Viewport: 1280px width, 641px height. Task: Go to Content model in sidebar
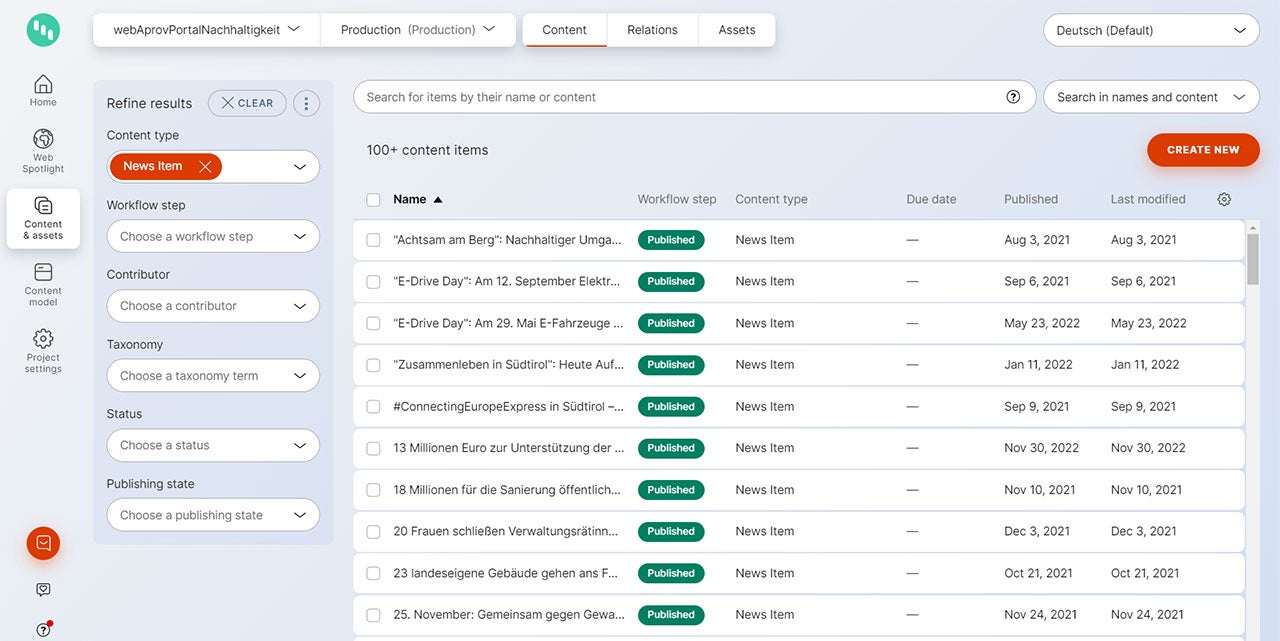43,284
